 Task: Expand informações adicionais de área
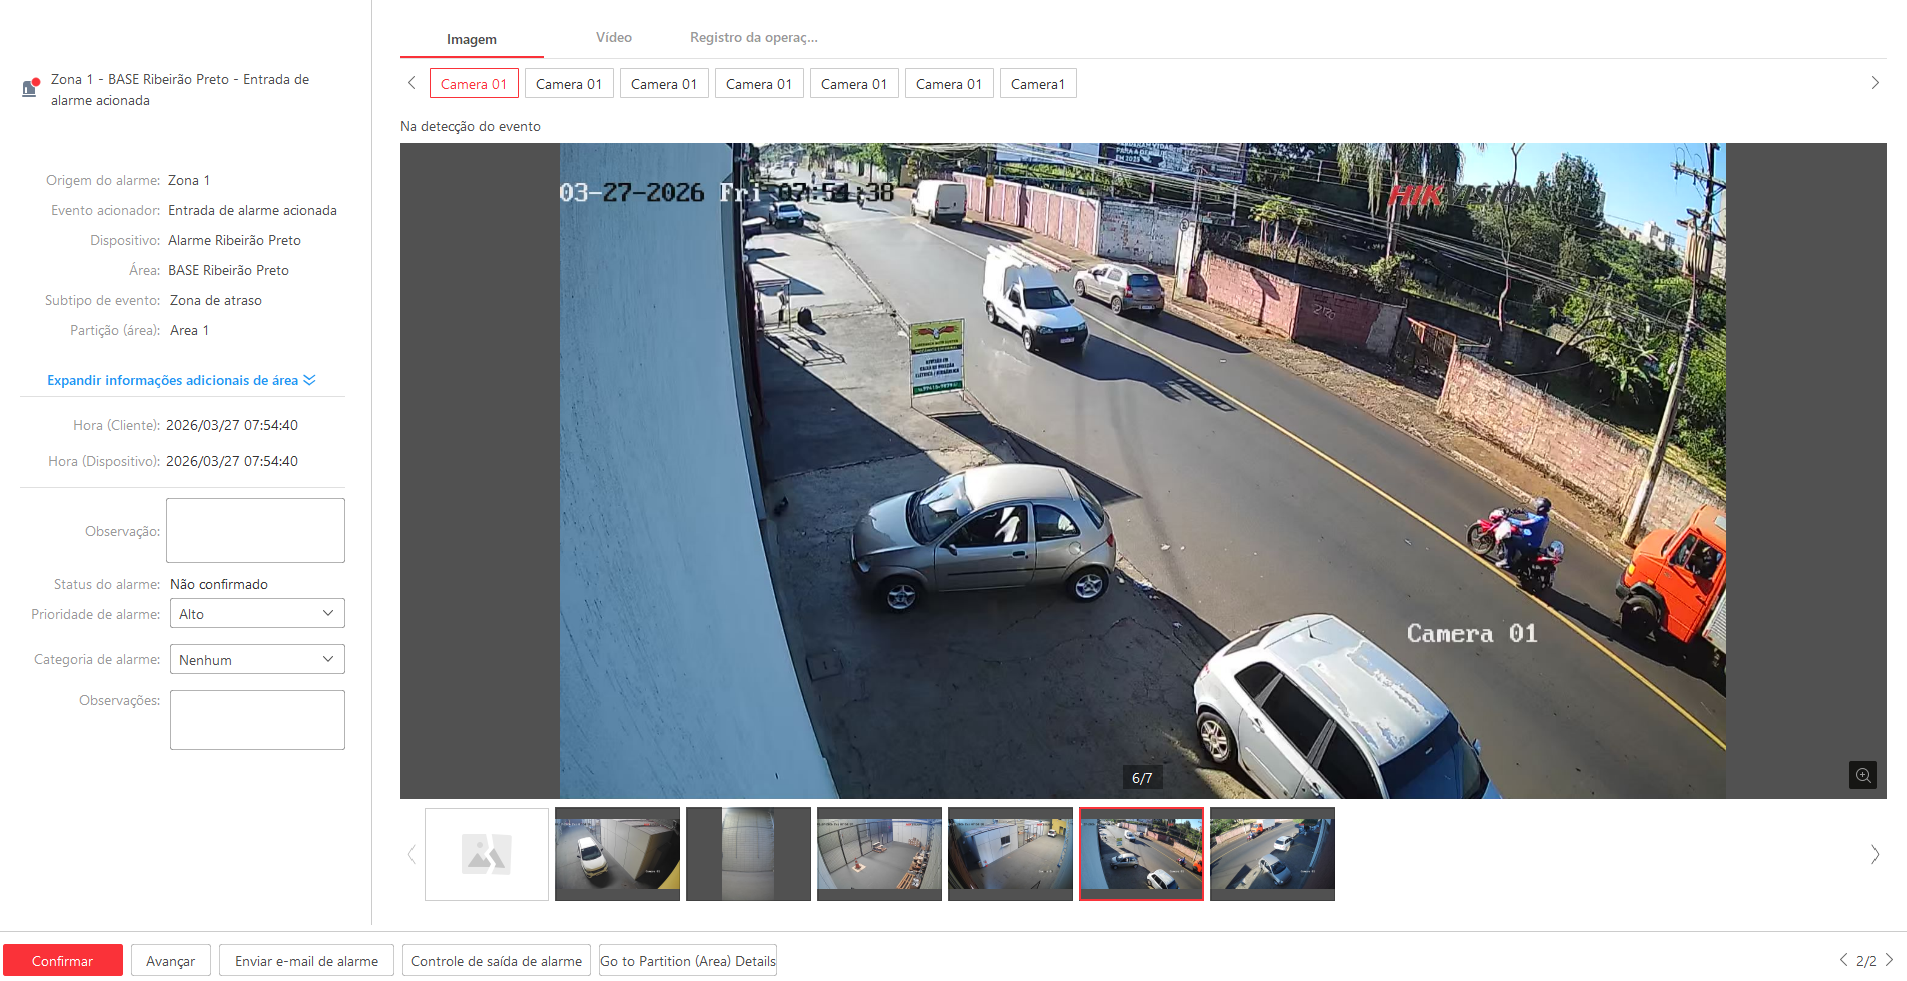coord(181,380)
